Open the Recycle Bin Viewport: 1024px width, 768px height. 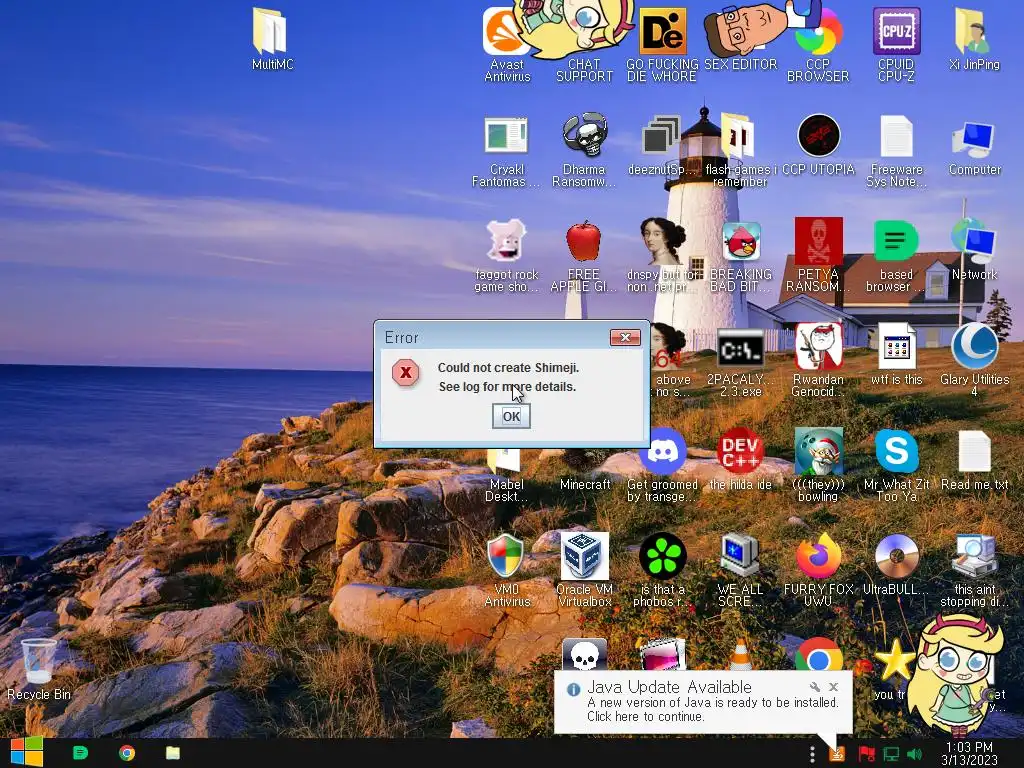click(39, 669)
